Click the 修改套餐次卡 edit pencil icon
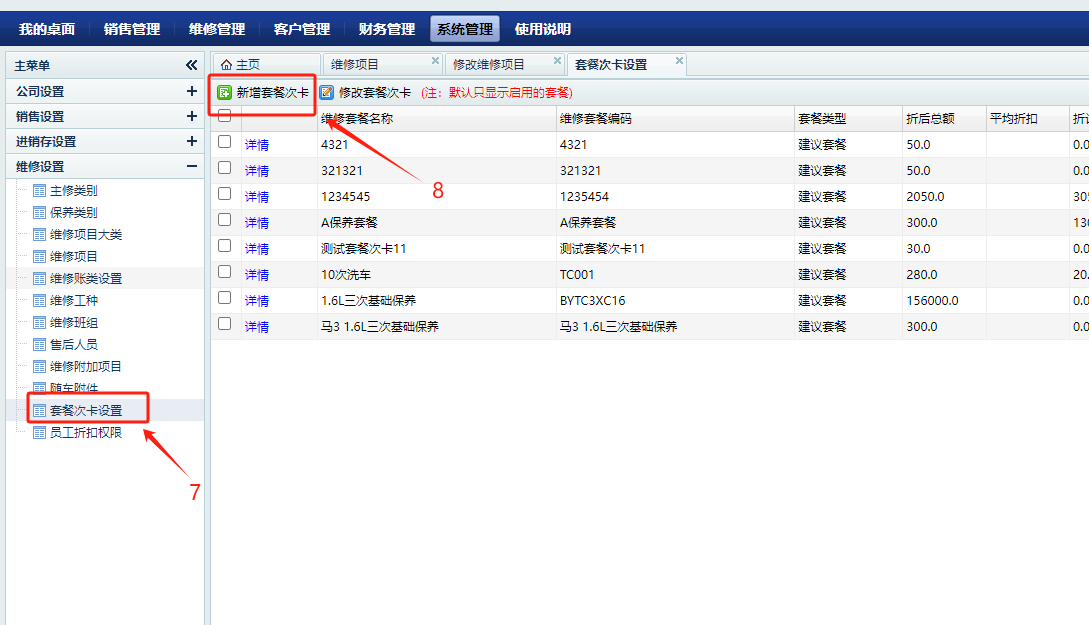1089x625 pixels. pos(327,93)
